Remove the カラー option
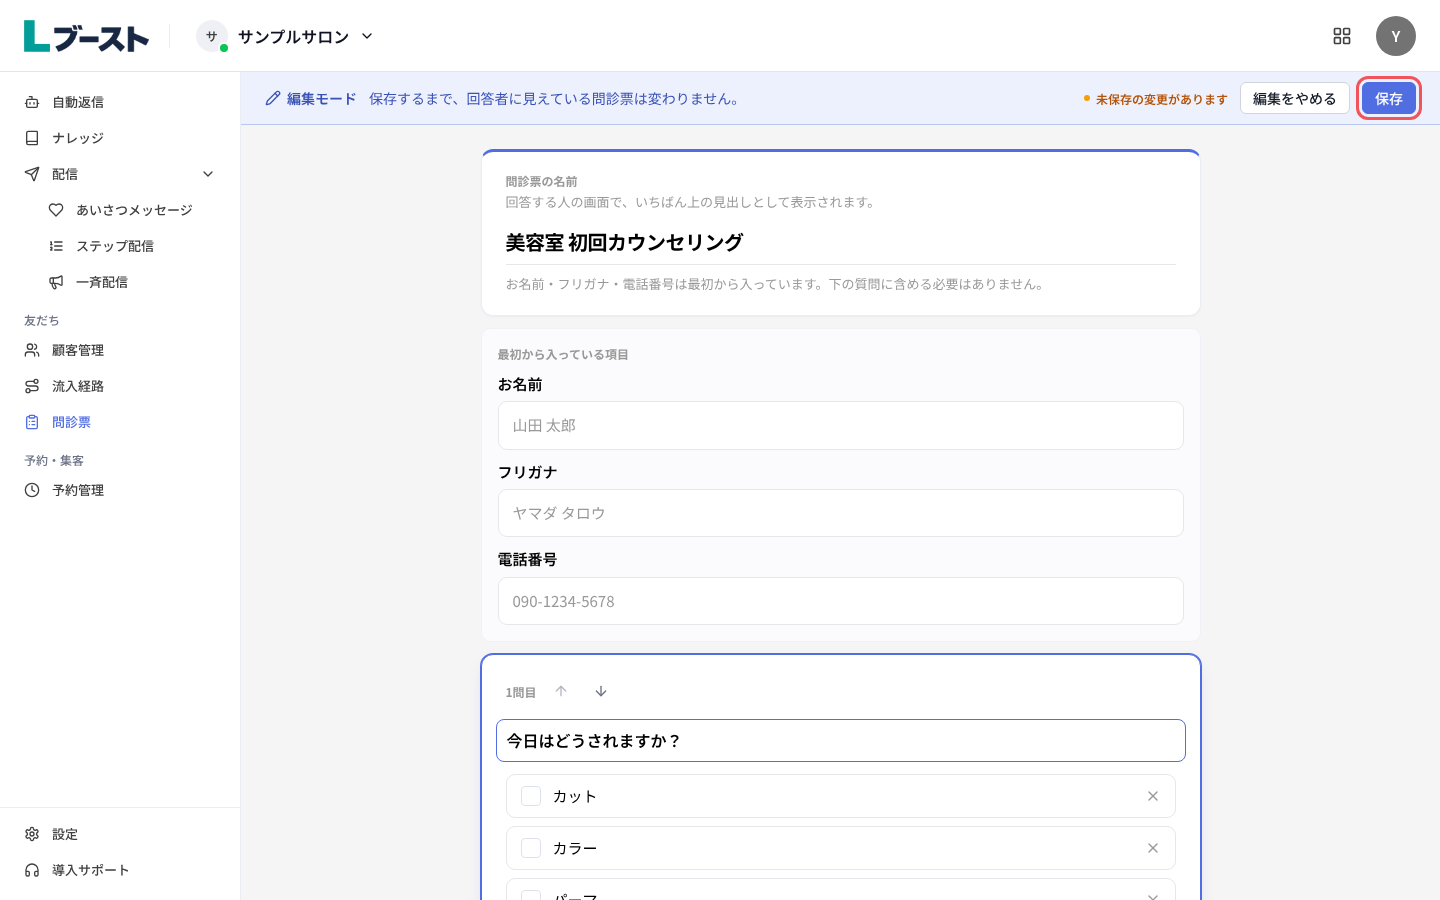 [x=1153, y=848]
